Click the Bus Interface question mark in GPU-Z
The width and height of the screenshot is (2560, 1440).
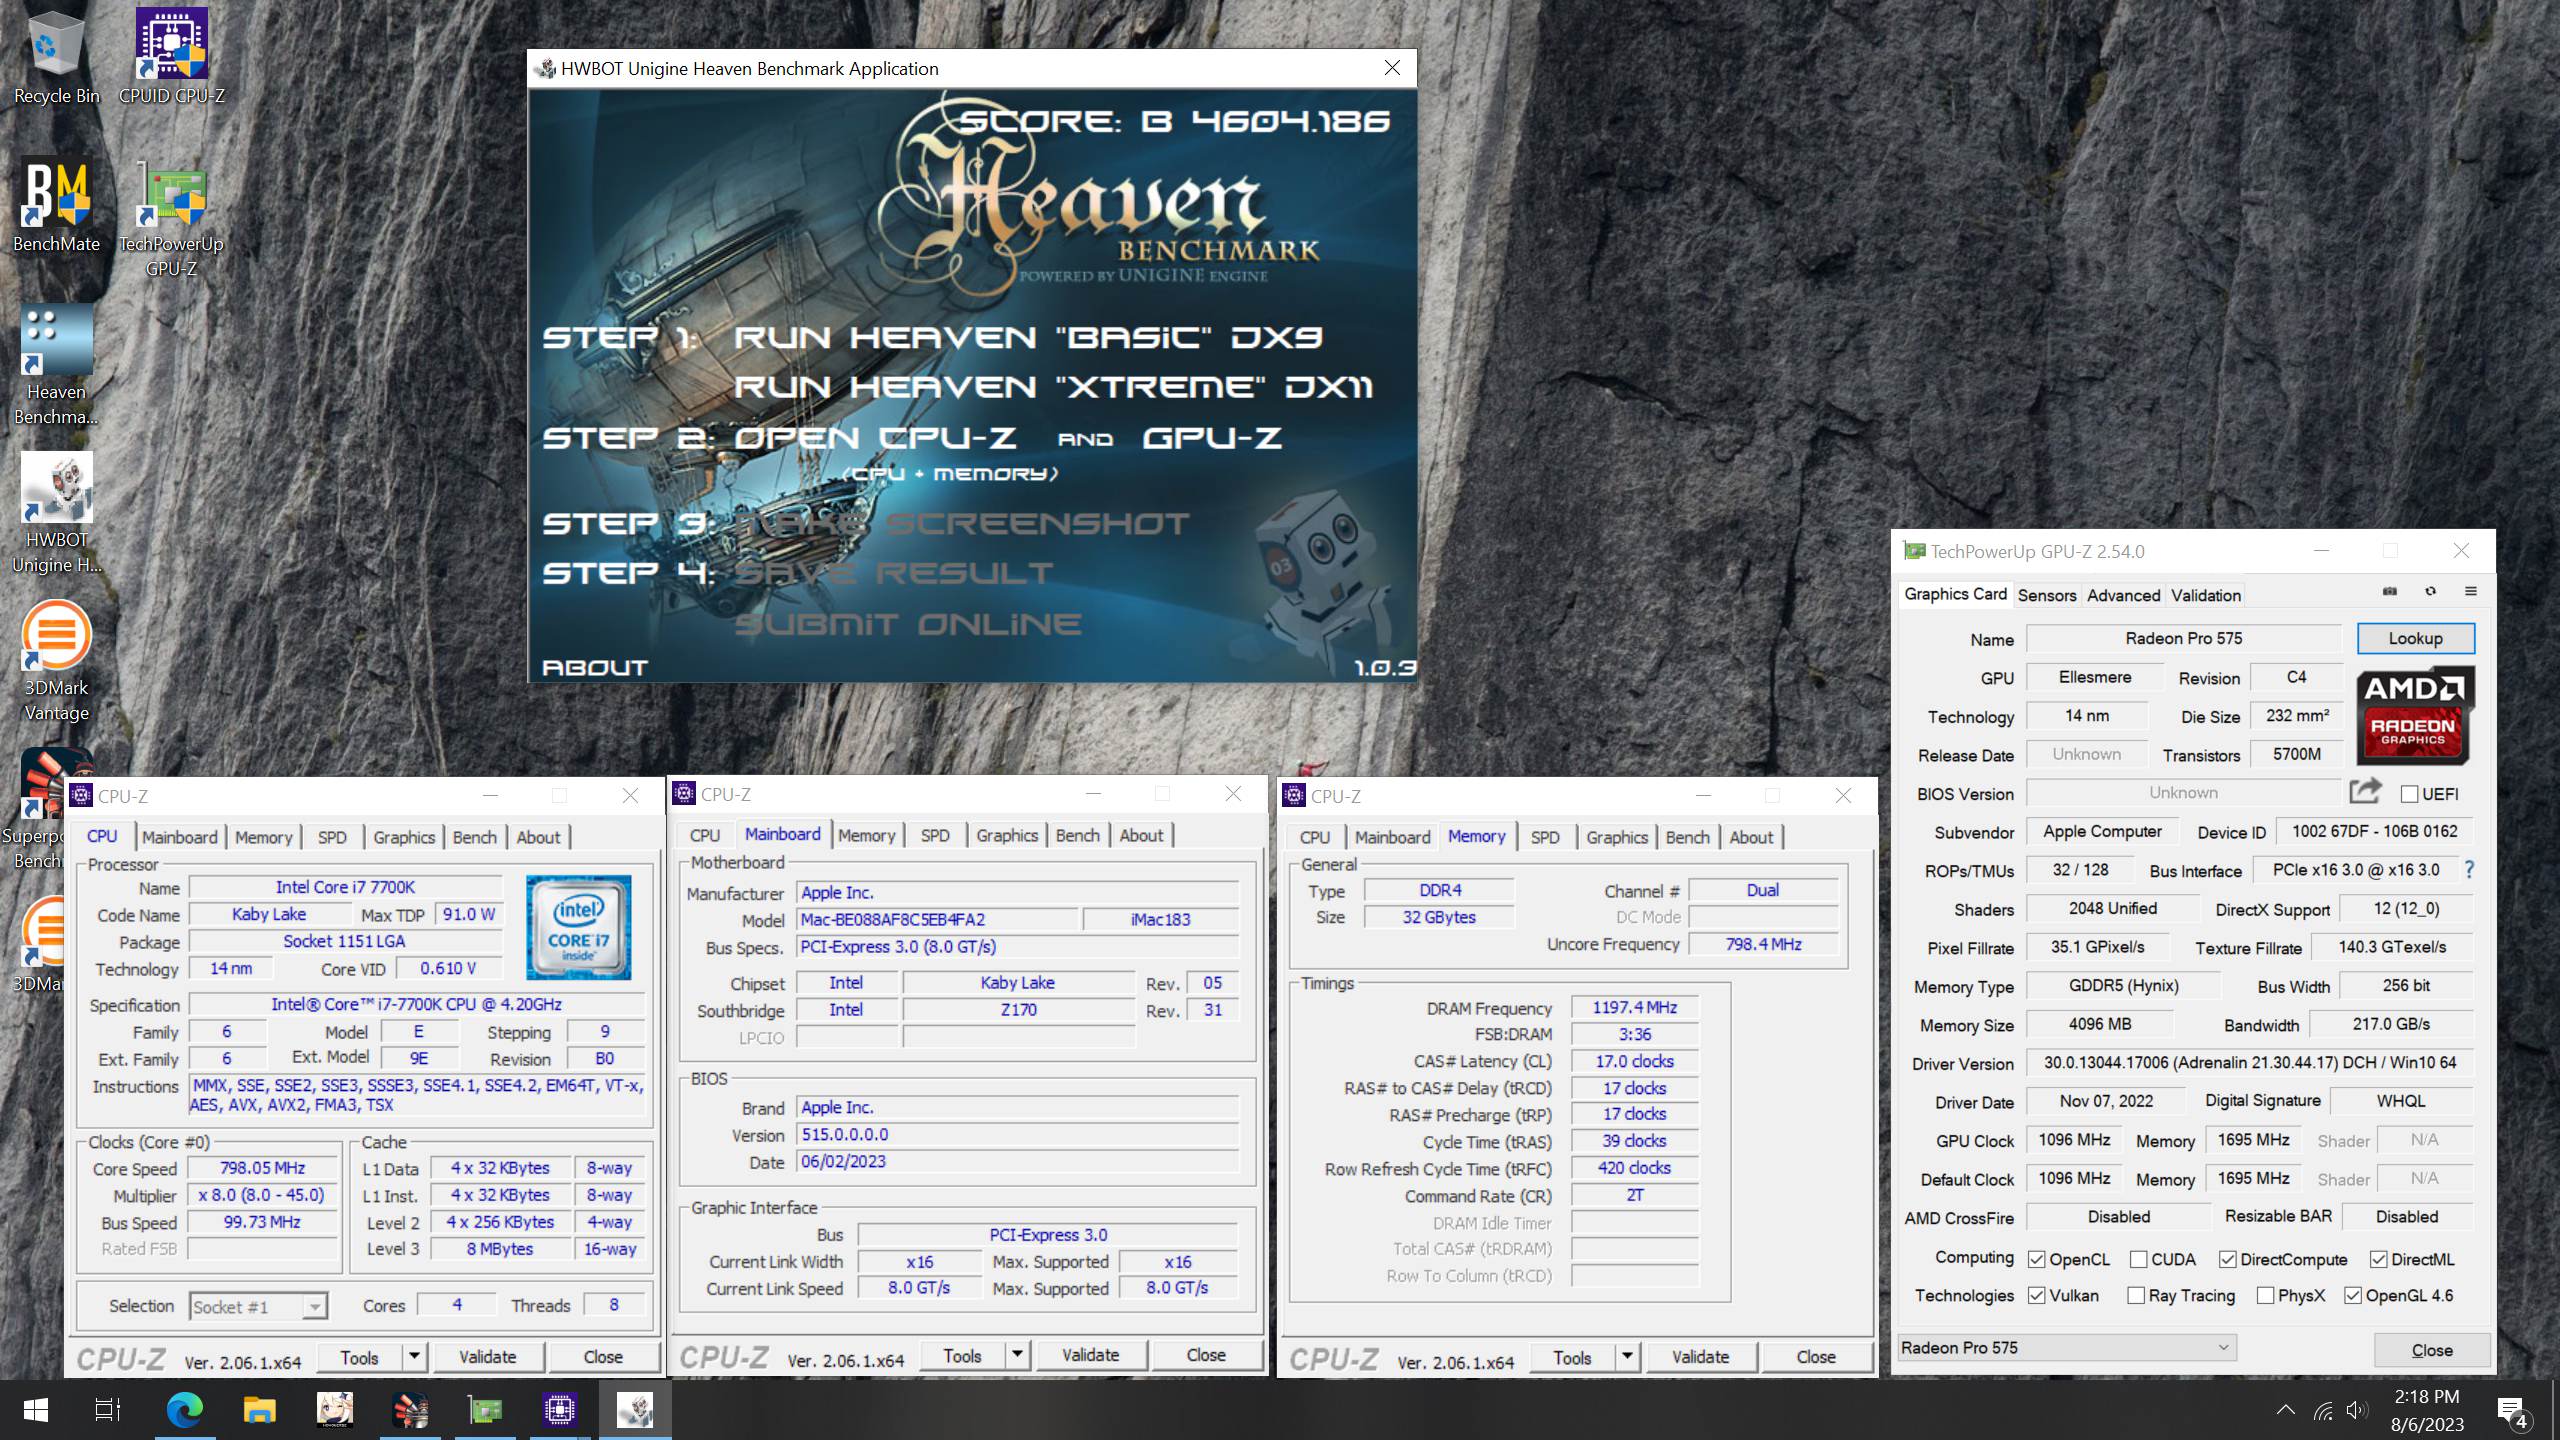[x=2469, y=870]
